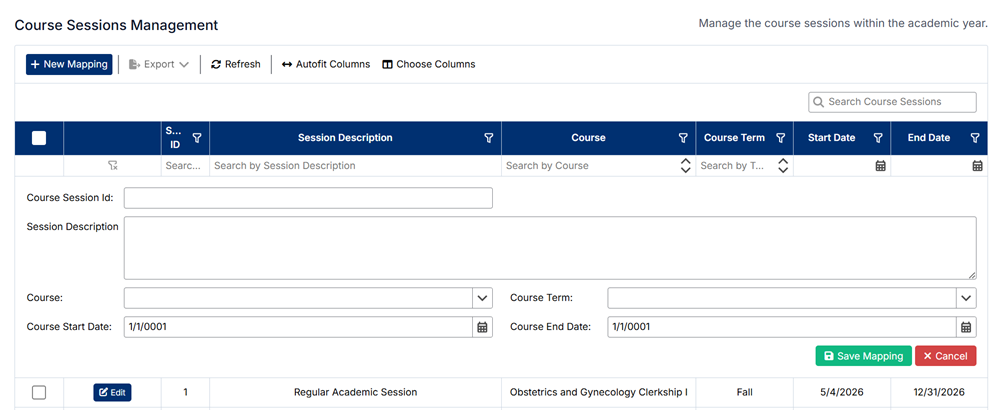Cancel the mapping edit form
998x410 pixels.
tap(945, 356)
